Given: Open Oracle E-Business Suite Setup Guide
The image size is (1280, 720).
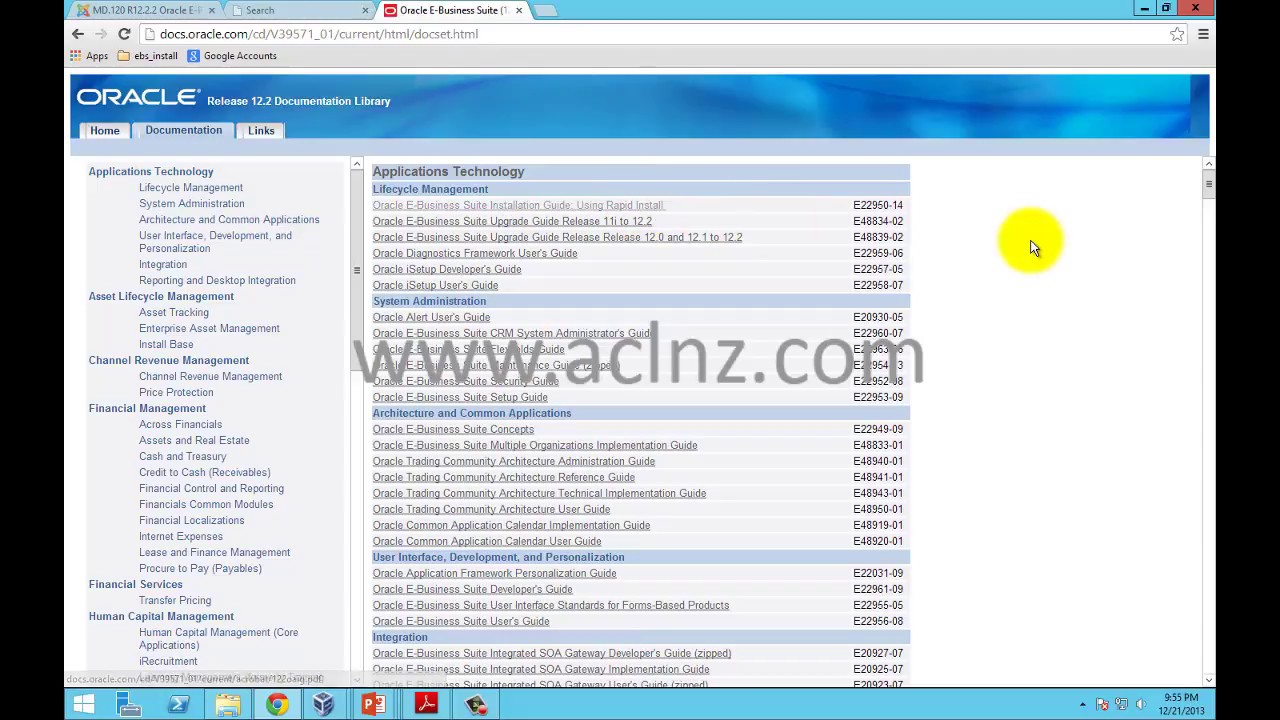Looking at the screenshot, I should pyautogui.click(x=460, y=398).
